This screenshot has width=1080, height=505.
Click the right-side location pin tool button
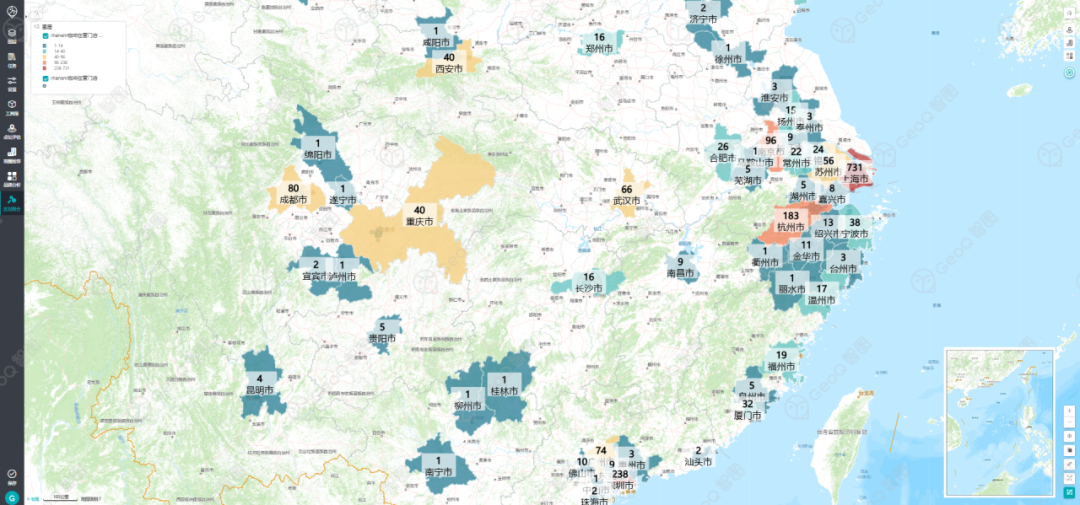(x=1069, y=30)
